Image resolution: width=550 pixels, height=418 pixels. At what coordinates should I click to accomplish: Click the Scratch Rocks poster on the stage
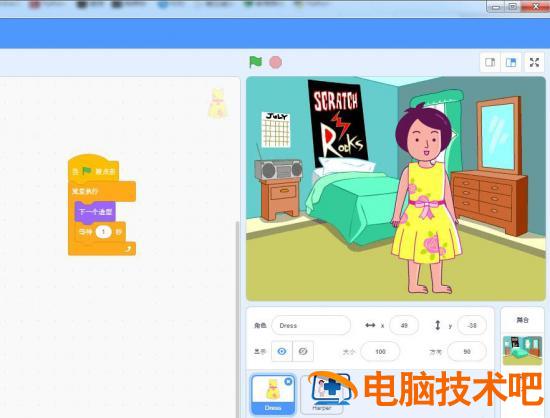(x=337, y=123)
